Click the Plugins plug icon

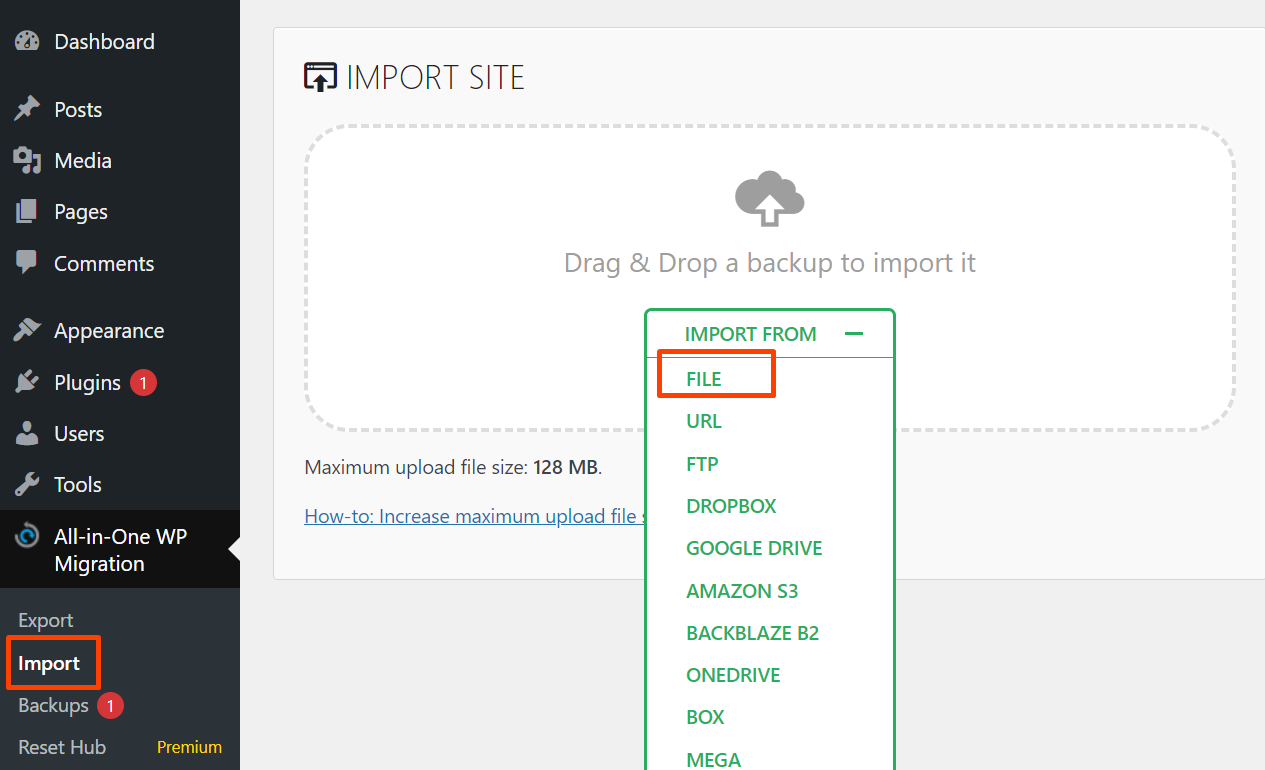[x=27, y=382]
